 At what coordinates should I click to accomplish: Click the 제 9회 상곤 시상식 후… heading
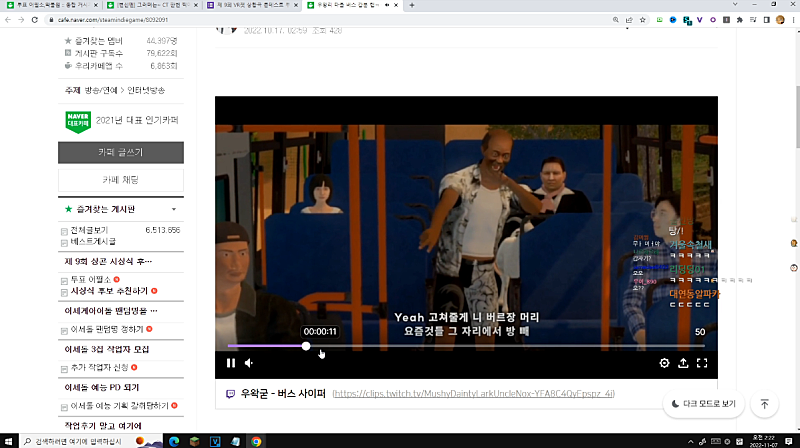tap(108, 262)
